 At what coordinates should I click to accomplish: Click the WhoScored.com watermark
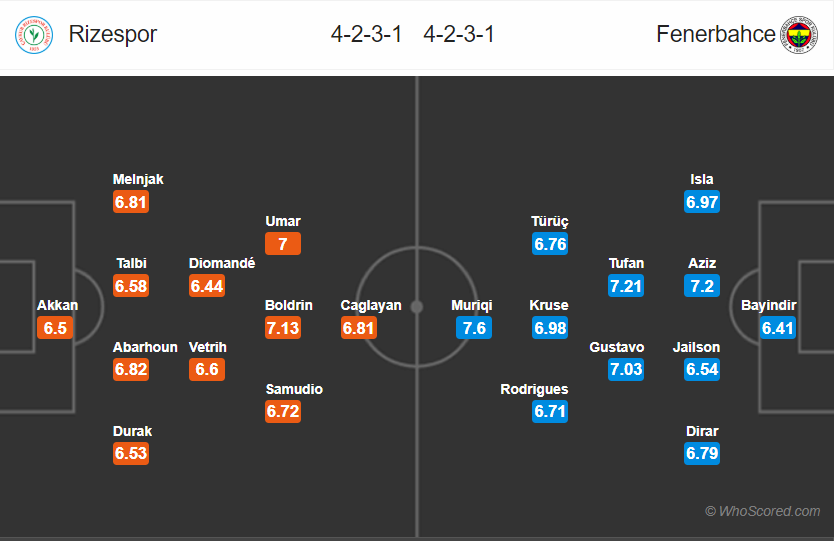click(763, 511)
